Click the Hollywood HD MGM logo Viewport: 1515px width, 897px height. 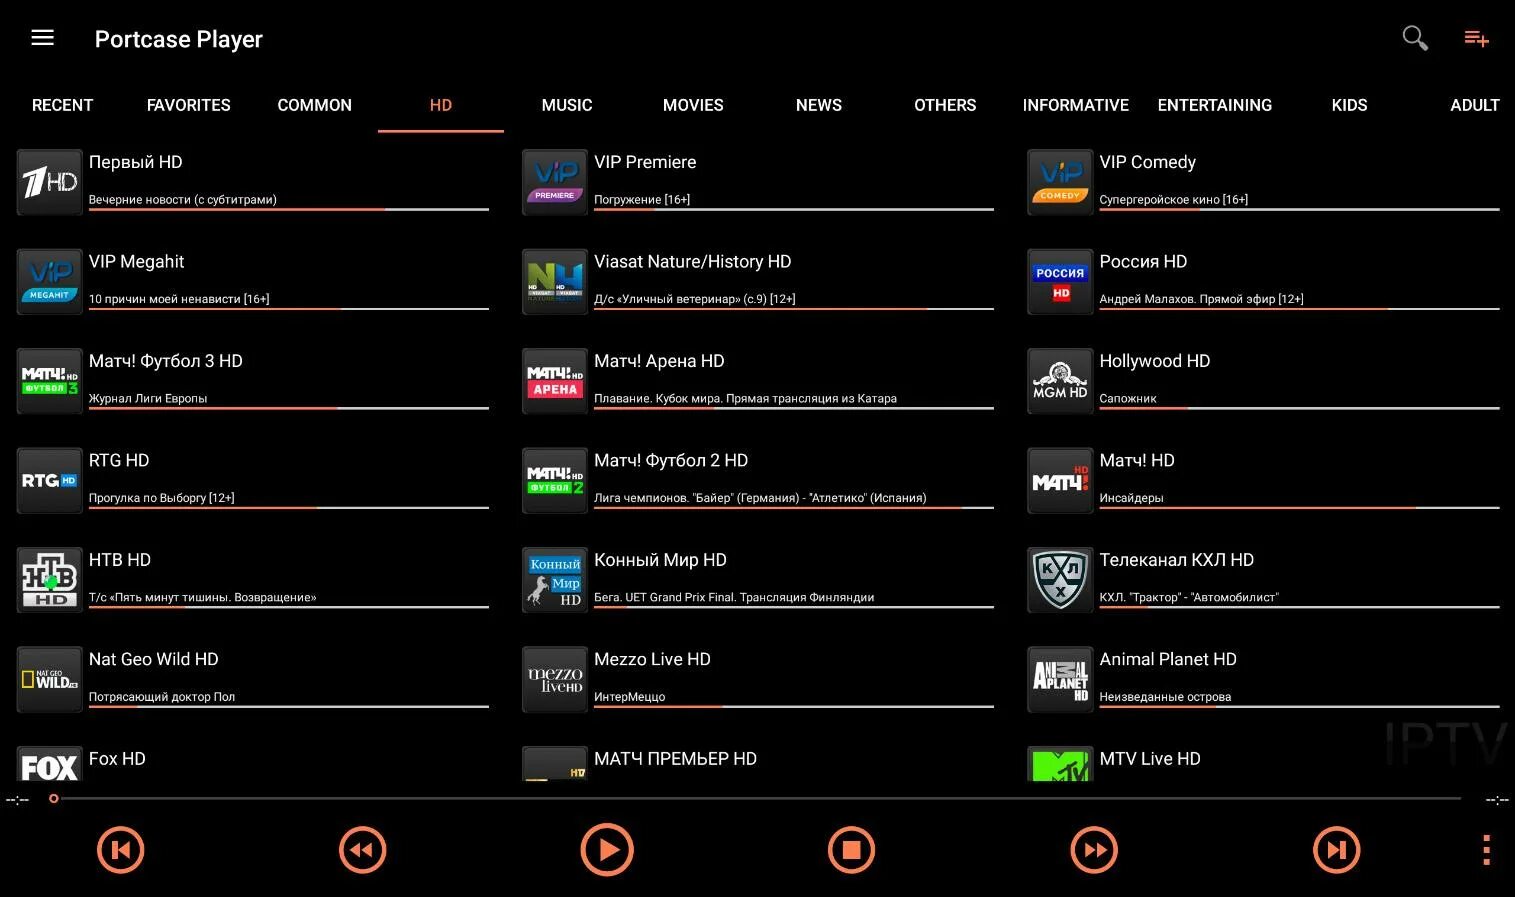point(1060,381)
